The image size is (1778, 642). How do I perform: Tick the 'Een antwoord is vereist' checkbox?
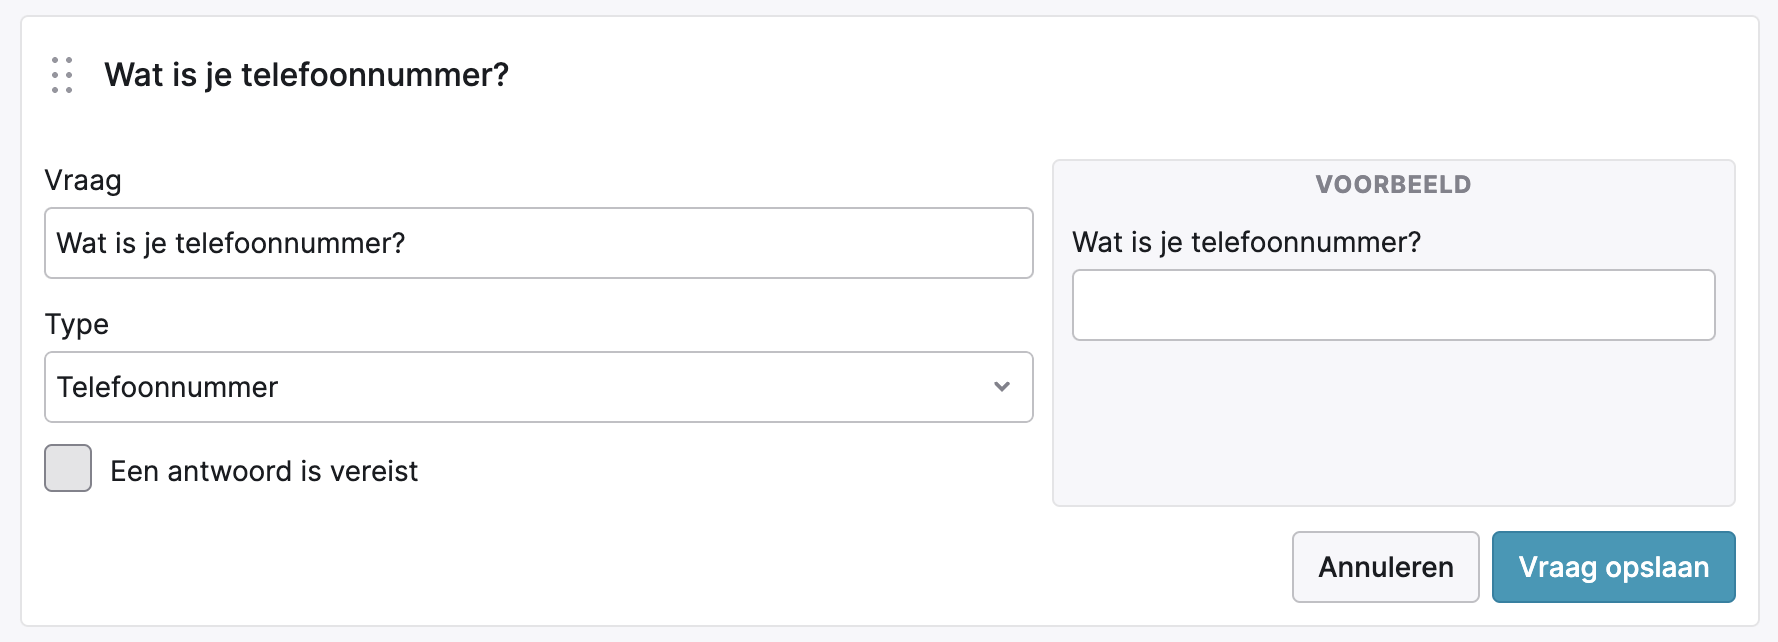coord(68,468)
